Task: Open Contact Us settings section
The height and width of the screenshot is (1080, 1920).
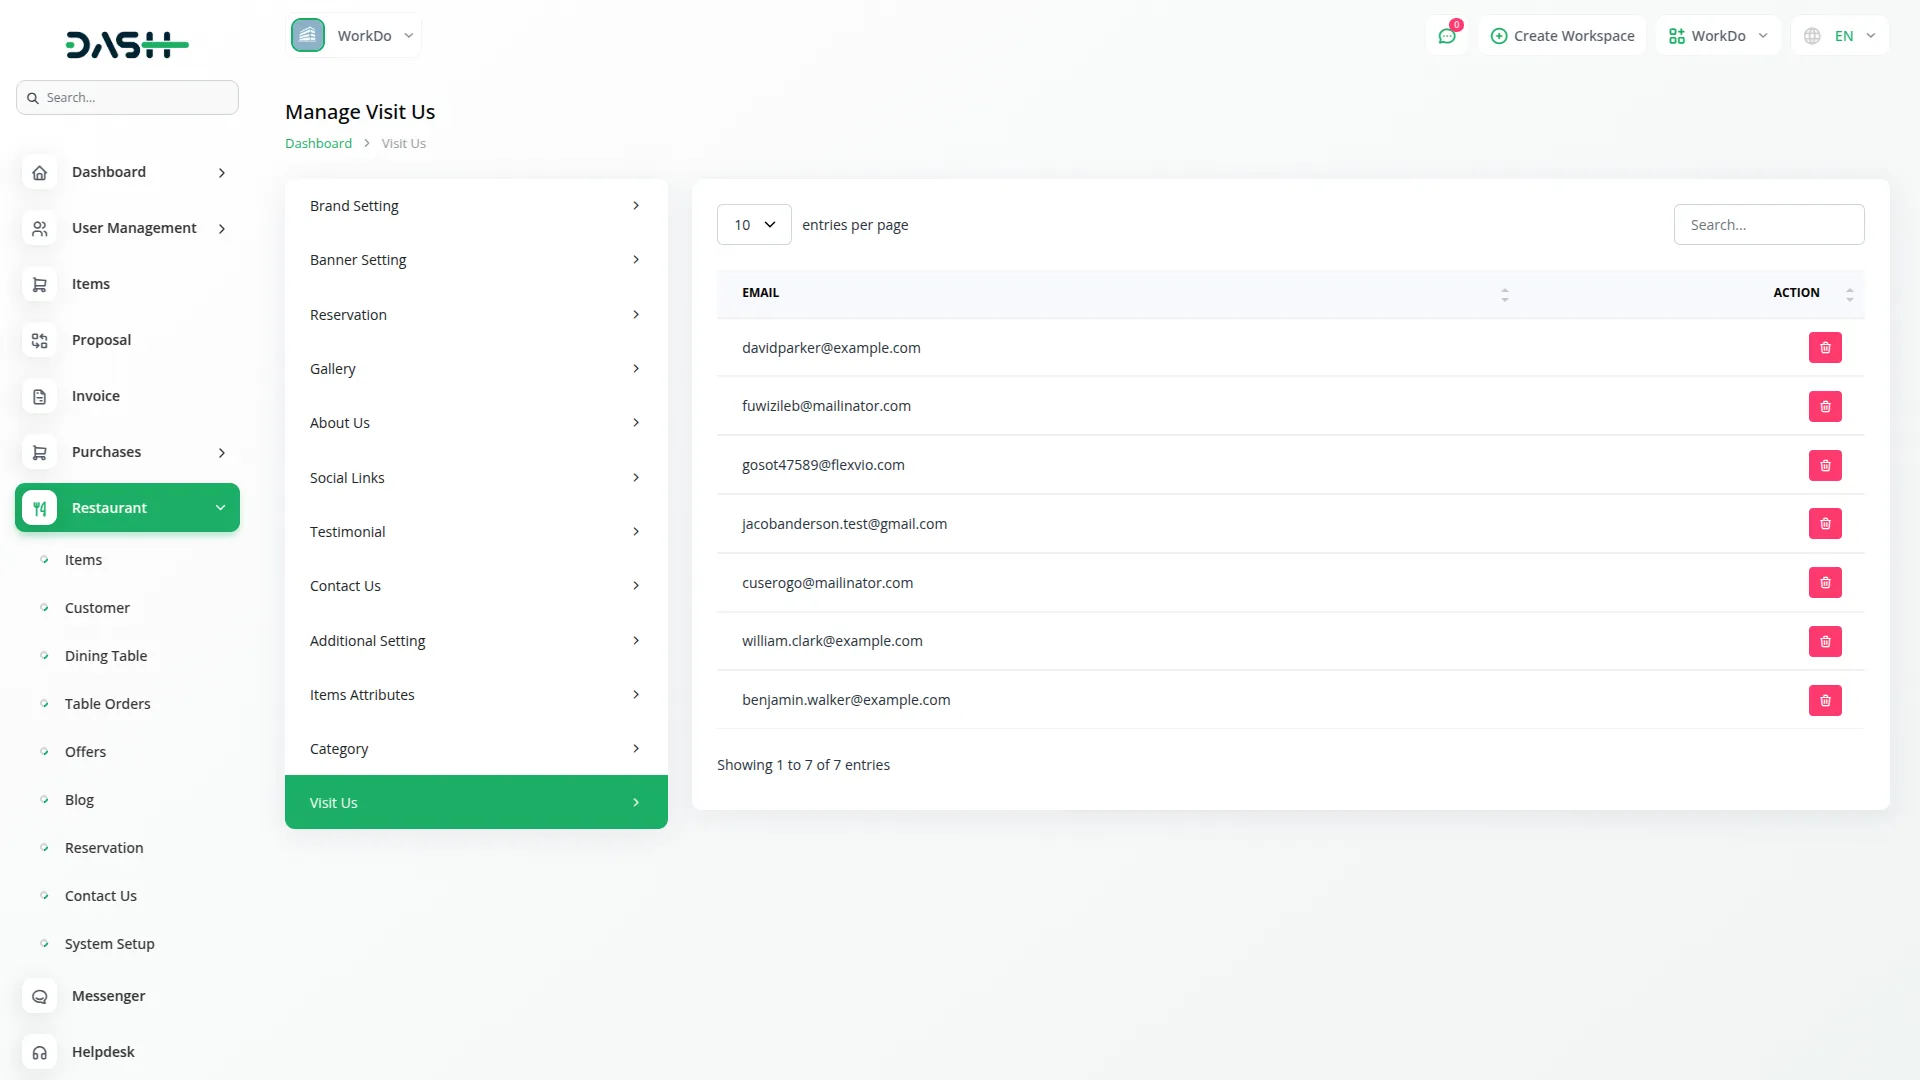Action: click(x=476, y=586)
